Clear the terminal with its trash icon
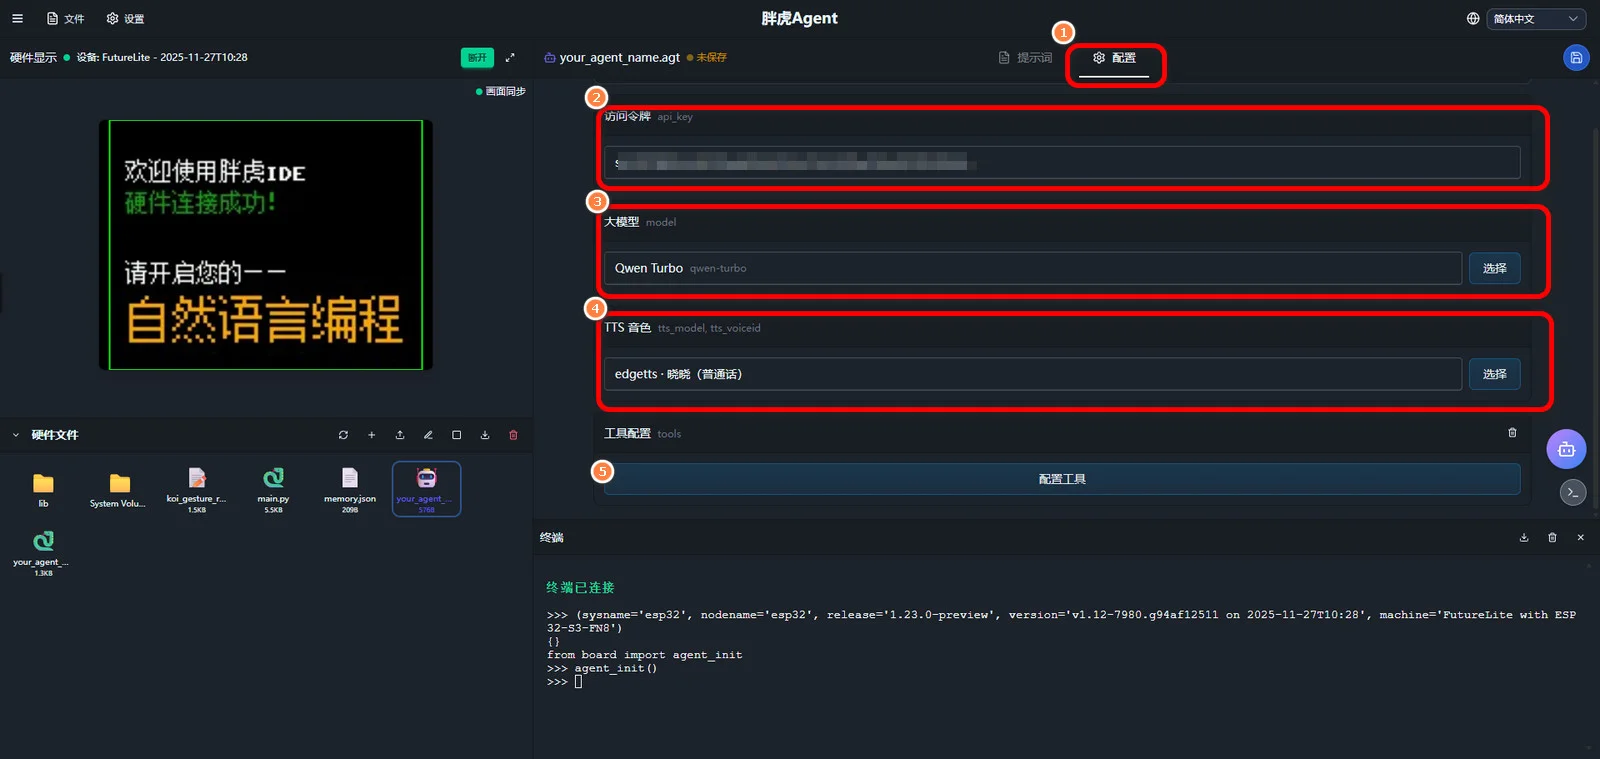This screenshot has width=1600, height=759. [1552, 538]
